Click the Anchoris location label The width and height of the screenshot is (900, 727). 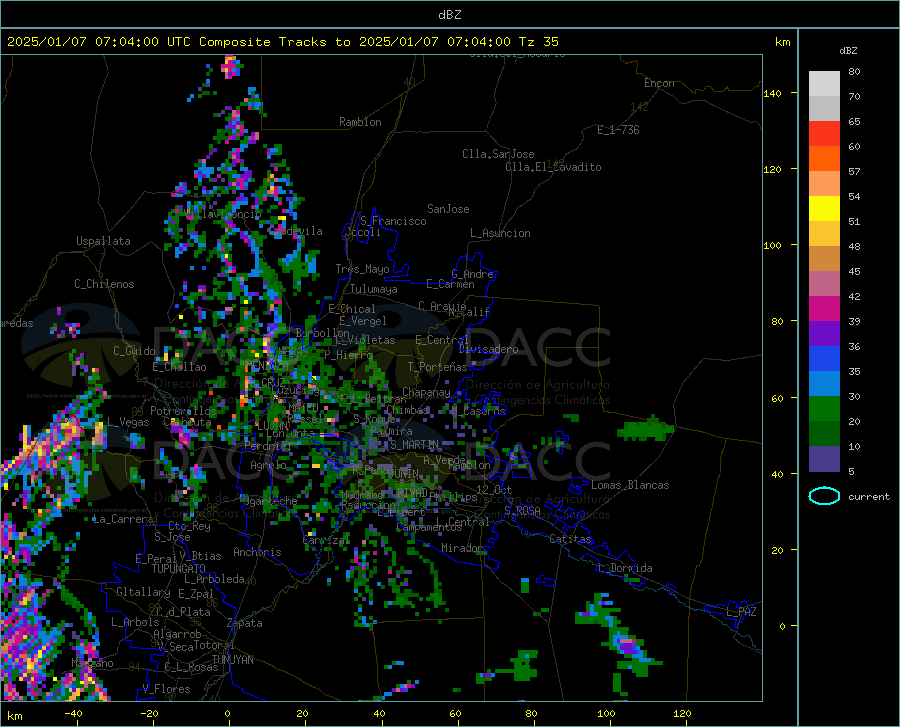click(x=257, y=552)
